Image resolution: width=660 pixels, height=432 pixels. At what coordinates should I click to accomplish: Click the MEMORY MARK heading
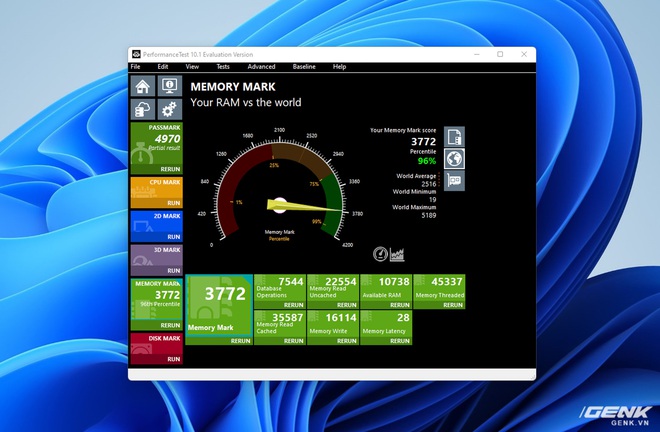(x=233, y=87)
